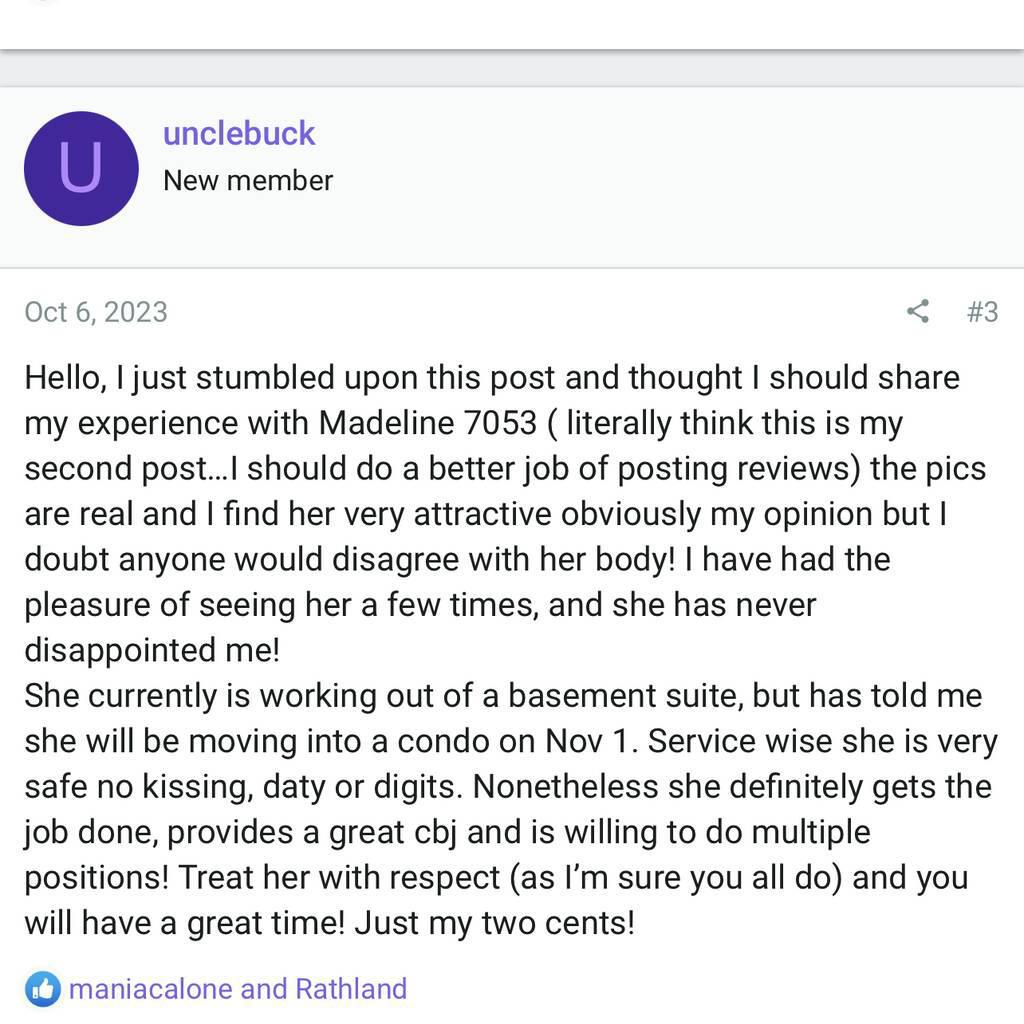Open maniacalone's profile from the likes list

(x=152, y=989)
